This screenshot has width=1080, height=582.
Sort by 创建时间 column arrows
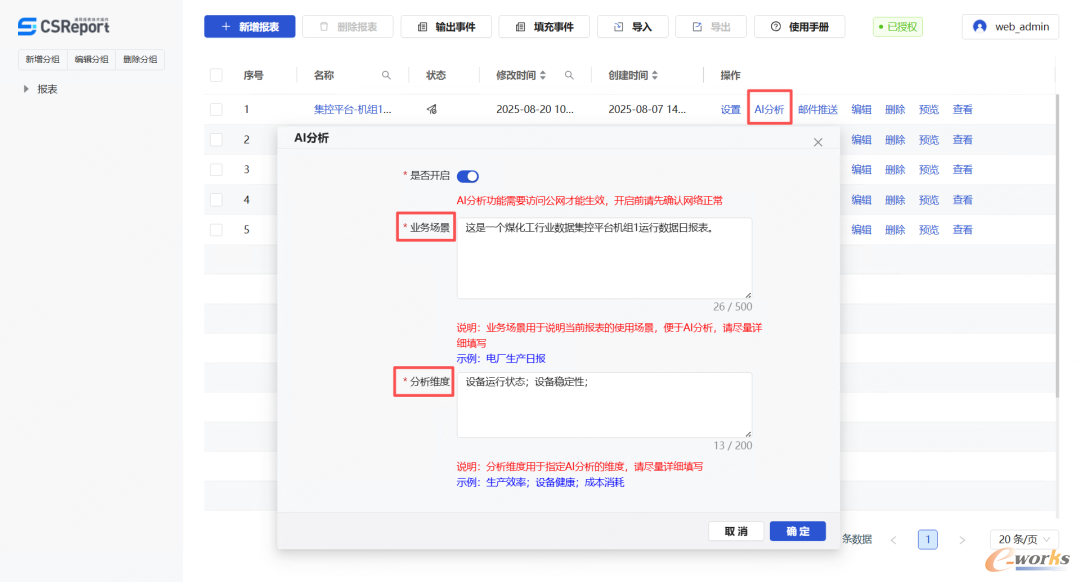[x=655, y=75]
